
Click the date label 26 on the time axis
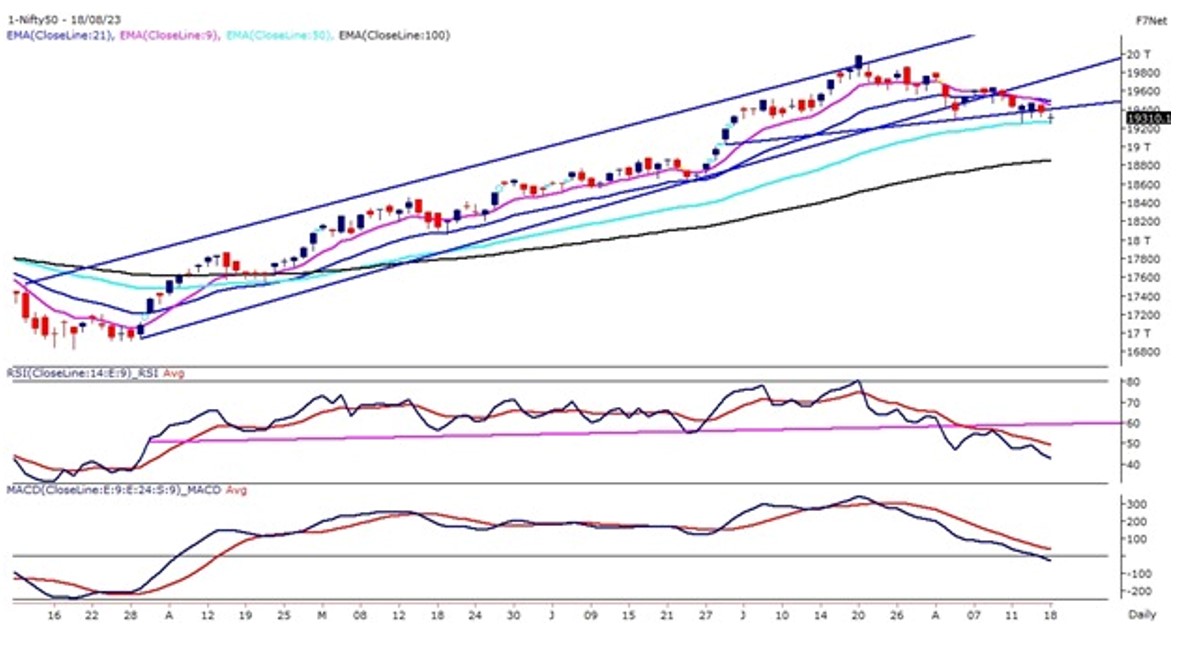tap(897, 615)
